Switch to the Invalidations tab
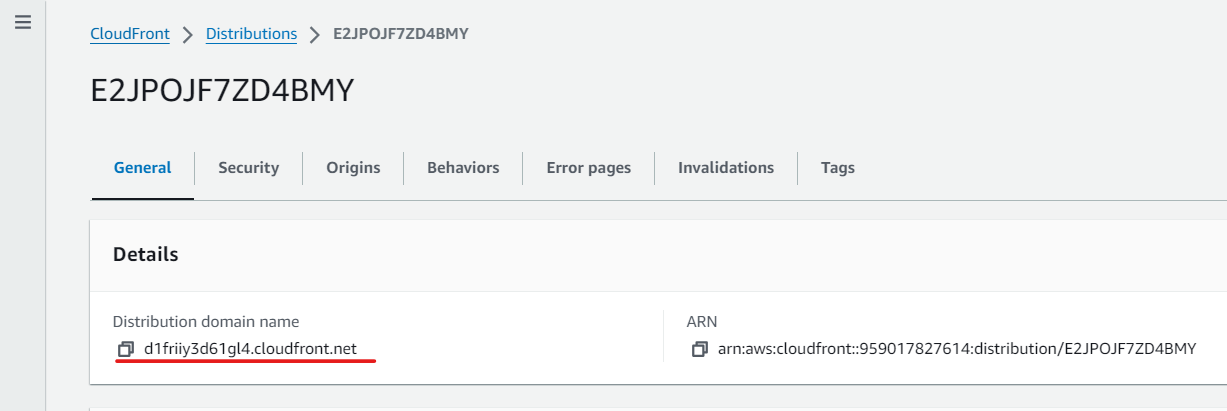 [x=726, y=168]
